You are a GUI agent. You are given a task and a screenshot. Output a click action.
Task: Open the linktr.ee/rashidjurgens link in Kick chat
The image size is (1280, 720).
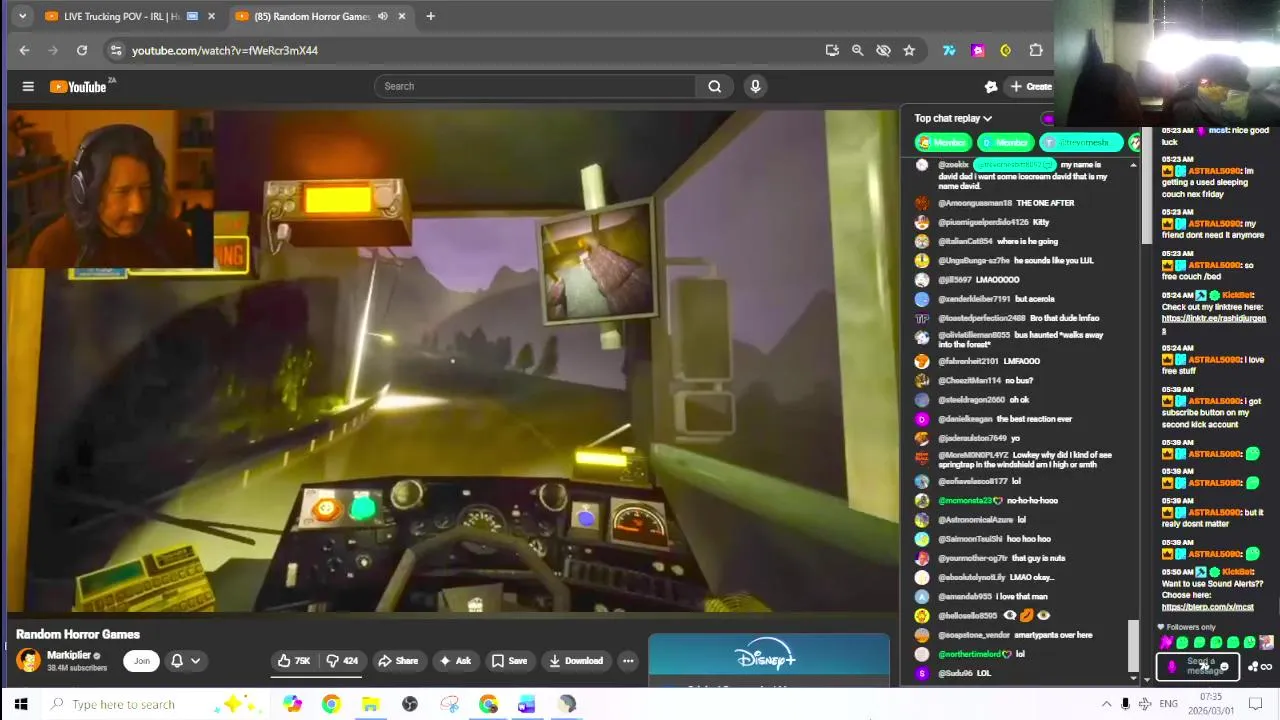point(1213,324)
